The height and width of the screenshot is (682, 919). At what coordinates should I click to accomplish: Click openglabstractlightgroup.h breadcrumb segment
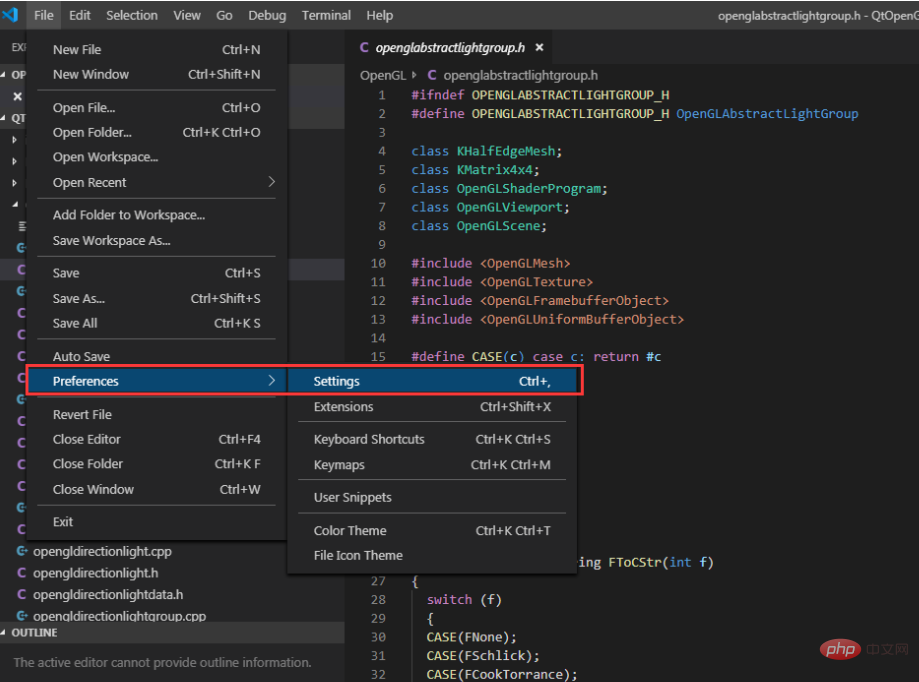click(x=520, y=76)
